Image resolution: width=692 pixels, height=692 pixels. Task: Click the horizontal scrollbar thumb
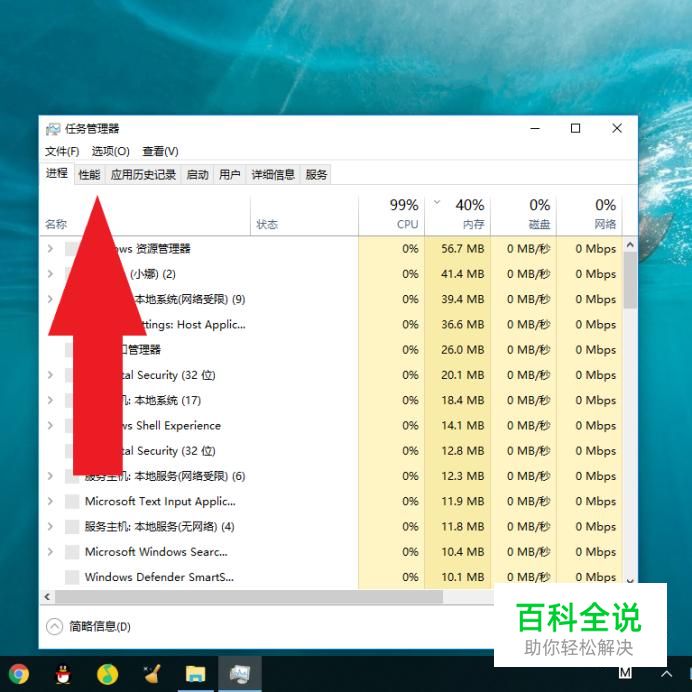(248, 597)
